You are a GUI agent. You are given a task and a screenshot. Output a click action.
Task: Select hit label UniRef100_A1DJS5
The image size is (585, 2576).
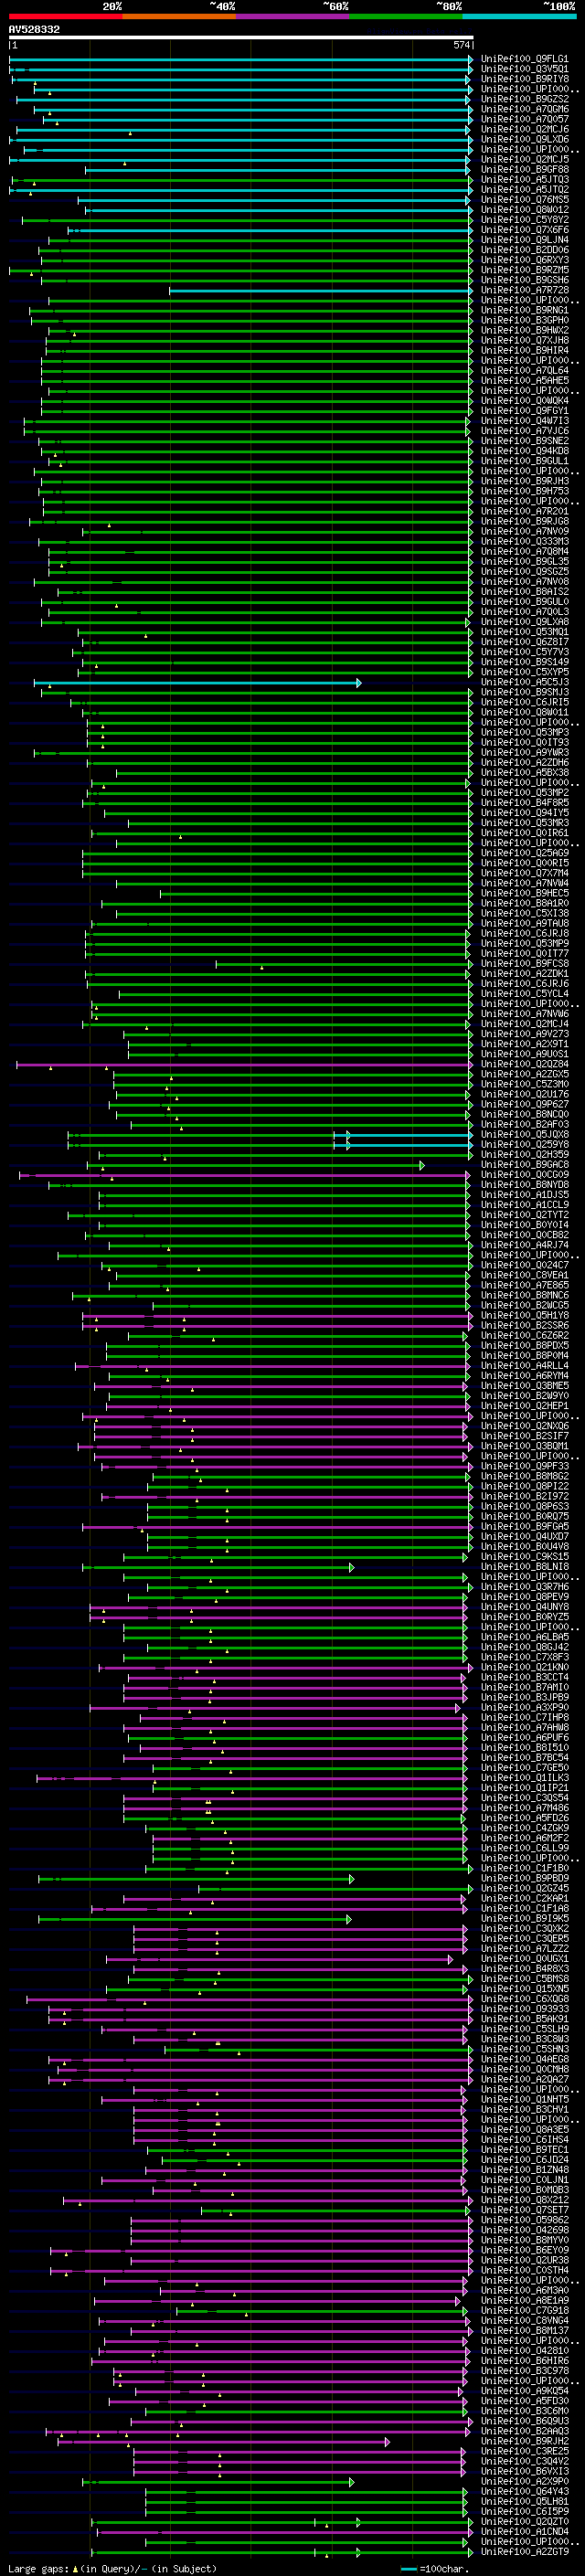[525, 1195]
